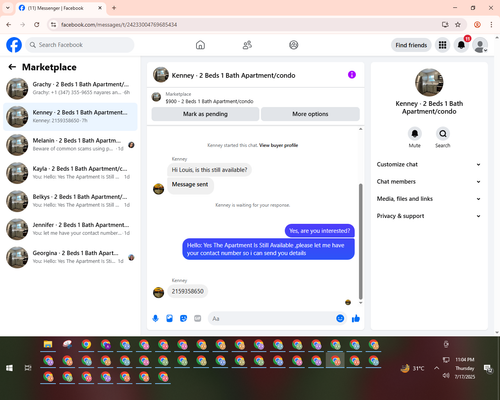This screenshot has width=500, height=400.
Task: Open the emoji picker smiley icon
Action: [x=340, y=318]
